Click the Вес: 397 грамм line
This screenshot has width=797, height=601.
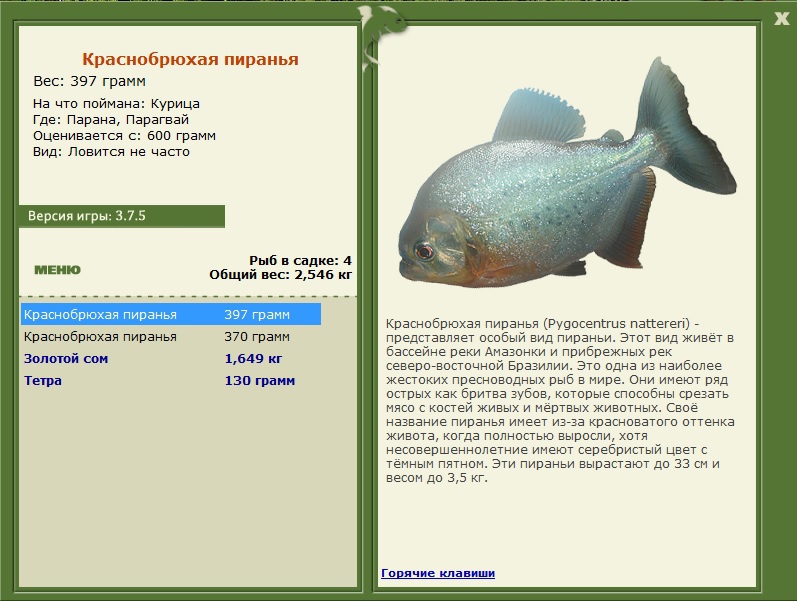(89, 81)
